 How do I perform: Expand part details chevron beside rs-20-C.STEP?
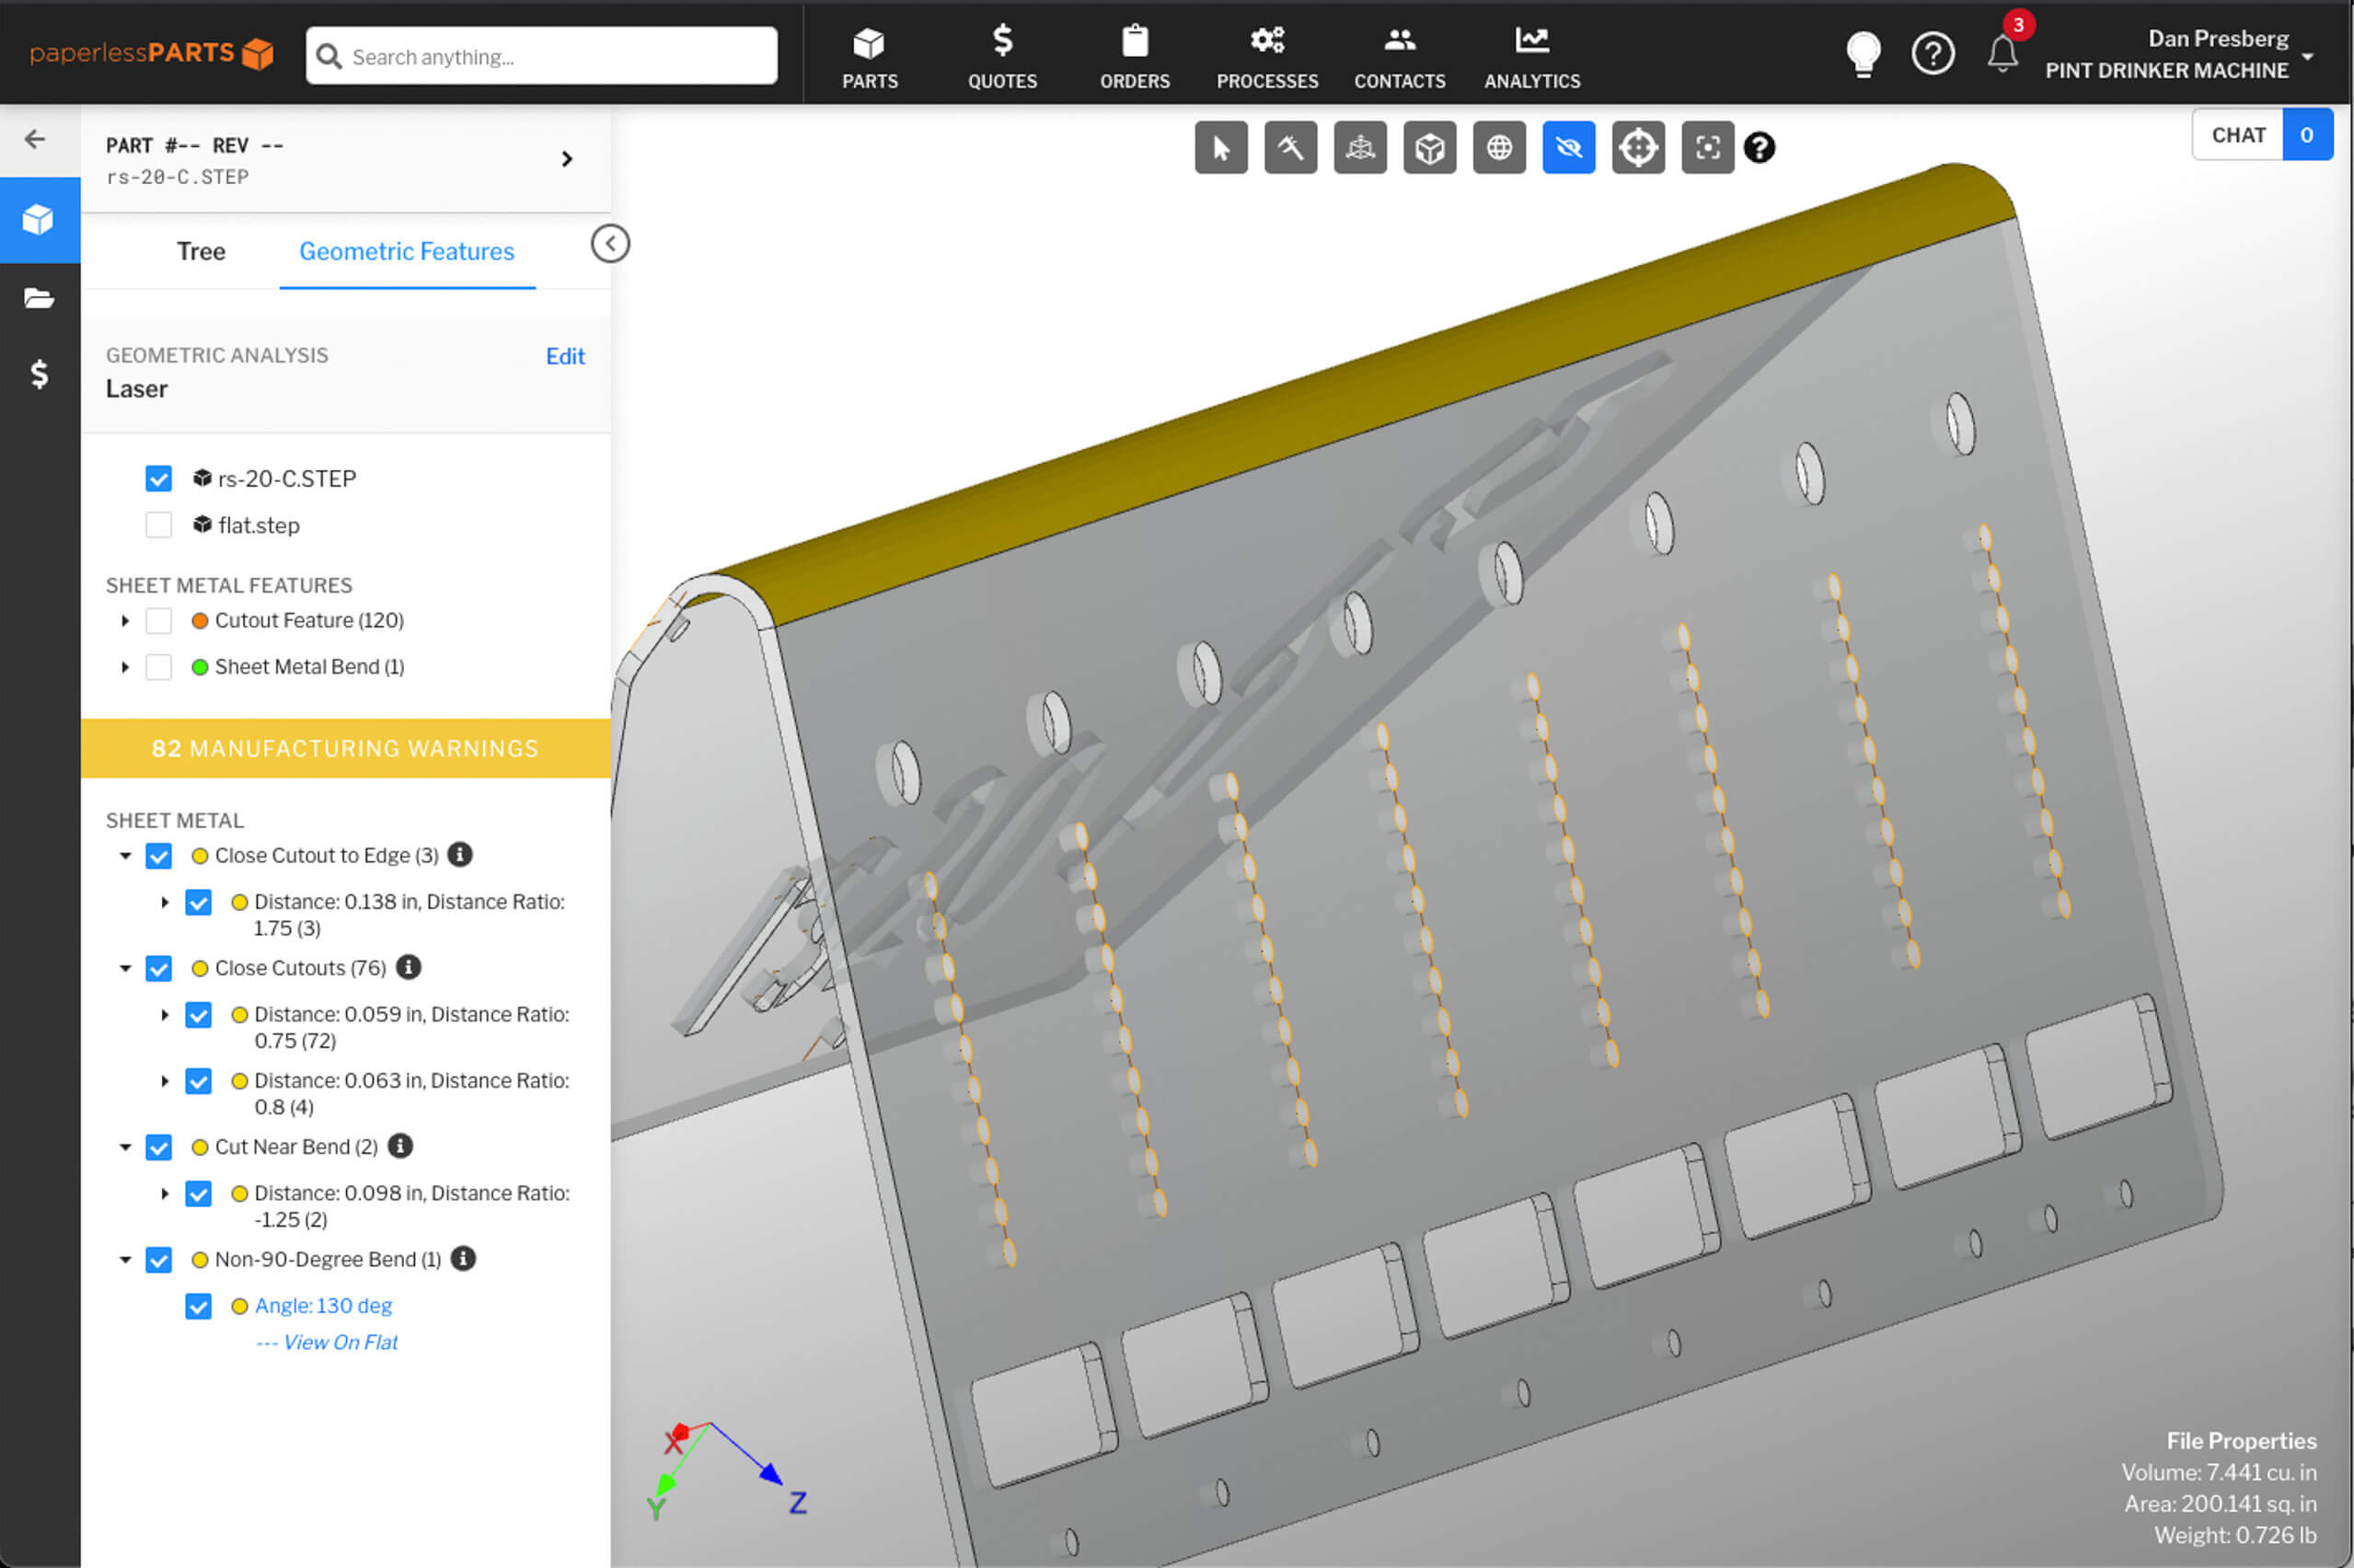point(567,159)
